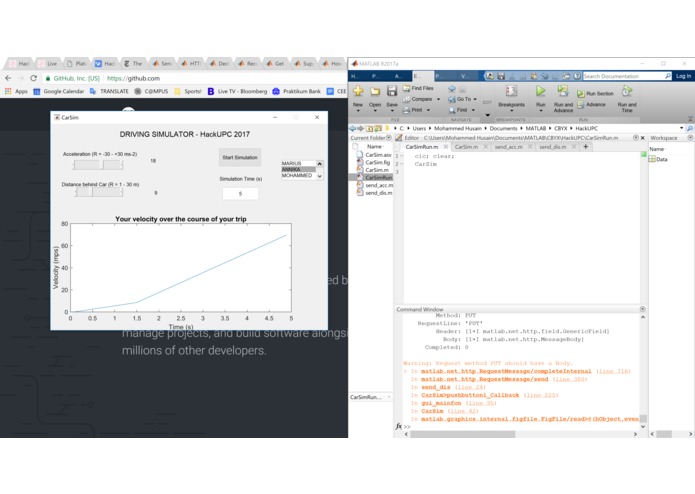Open the Live TV - Bloomberg bookmark
The image size is (695, 494).
pos(238,91)
